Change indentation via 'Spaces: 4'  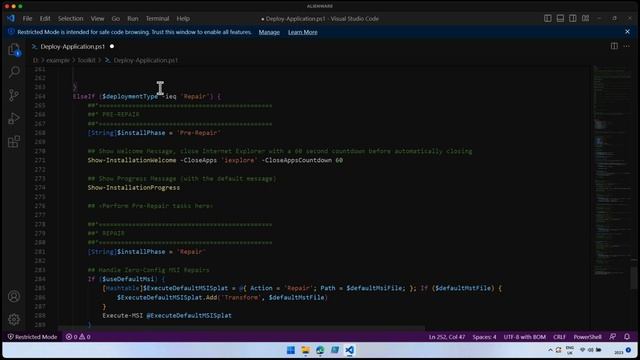point(484,337)
